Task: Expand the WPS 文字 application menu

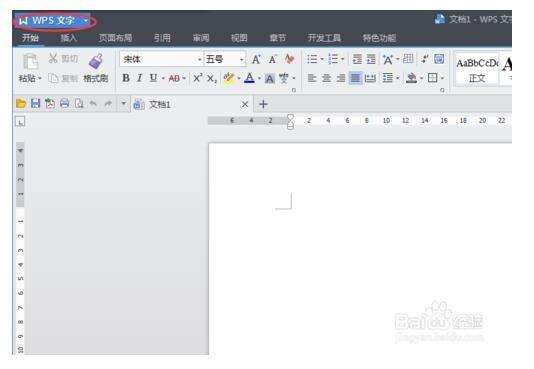Action: (55, 21)
